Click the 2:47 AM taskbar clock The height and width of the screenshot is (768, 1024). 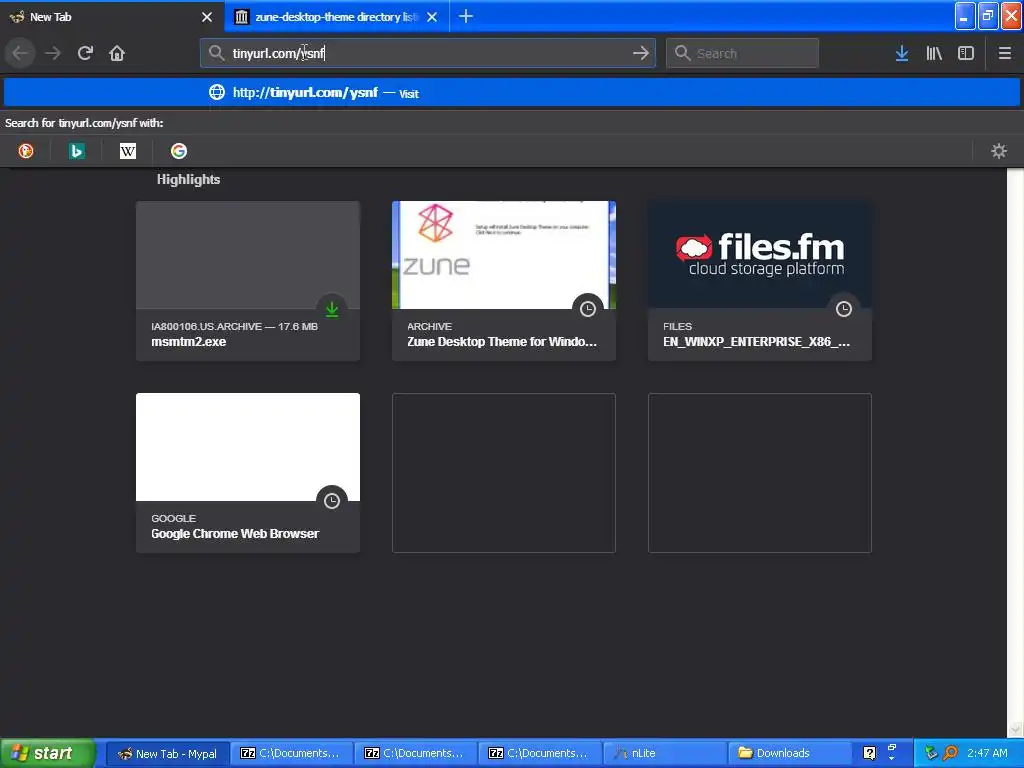pos(987,753)
